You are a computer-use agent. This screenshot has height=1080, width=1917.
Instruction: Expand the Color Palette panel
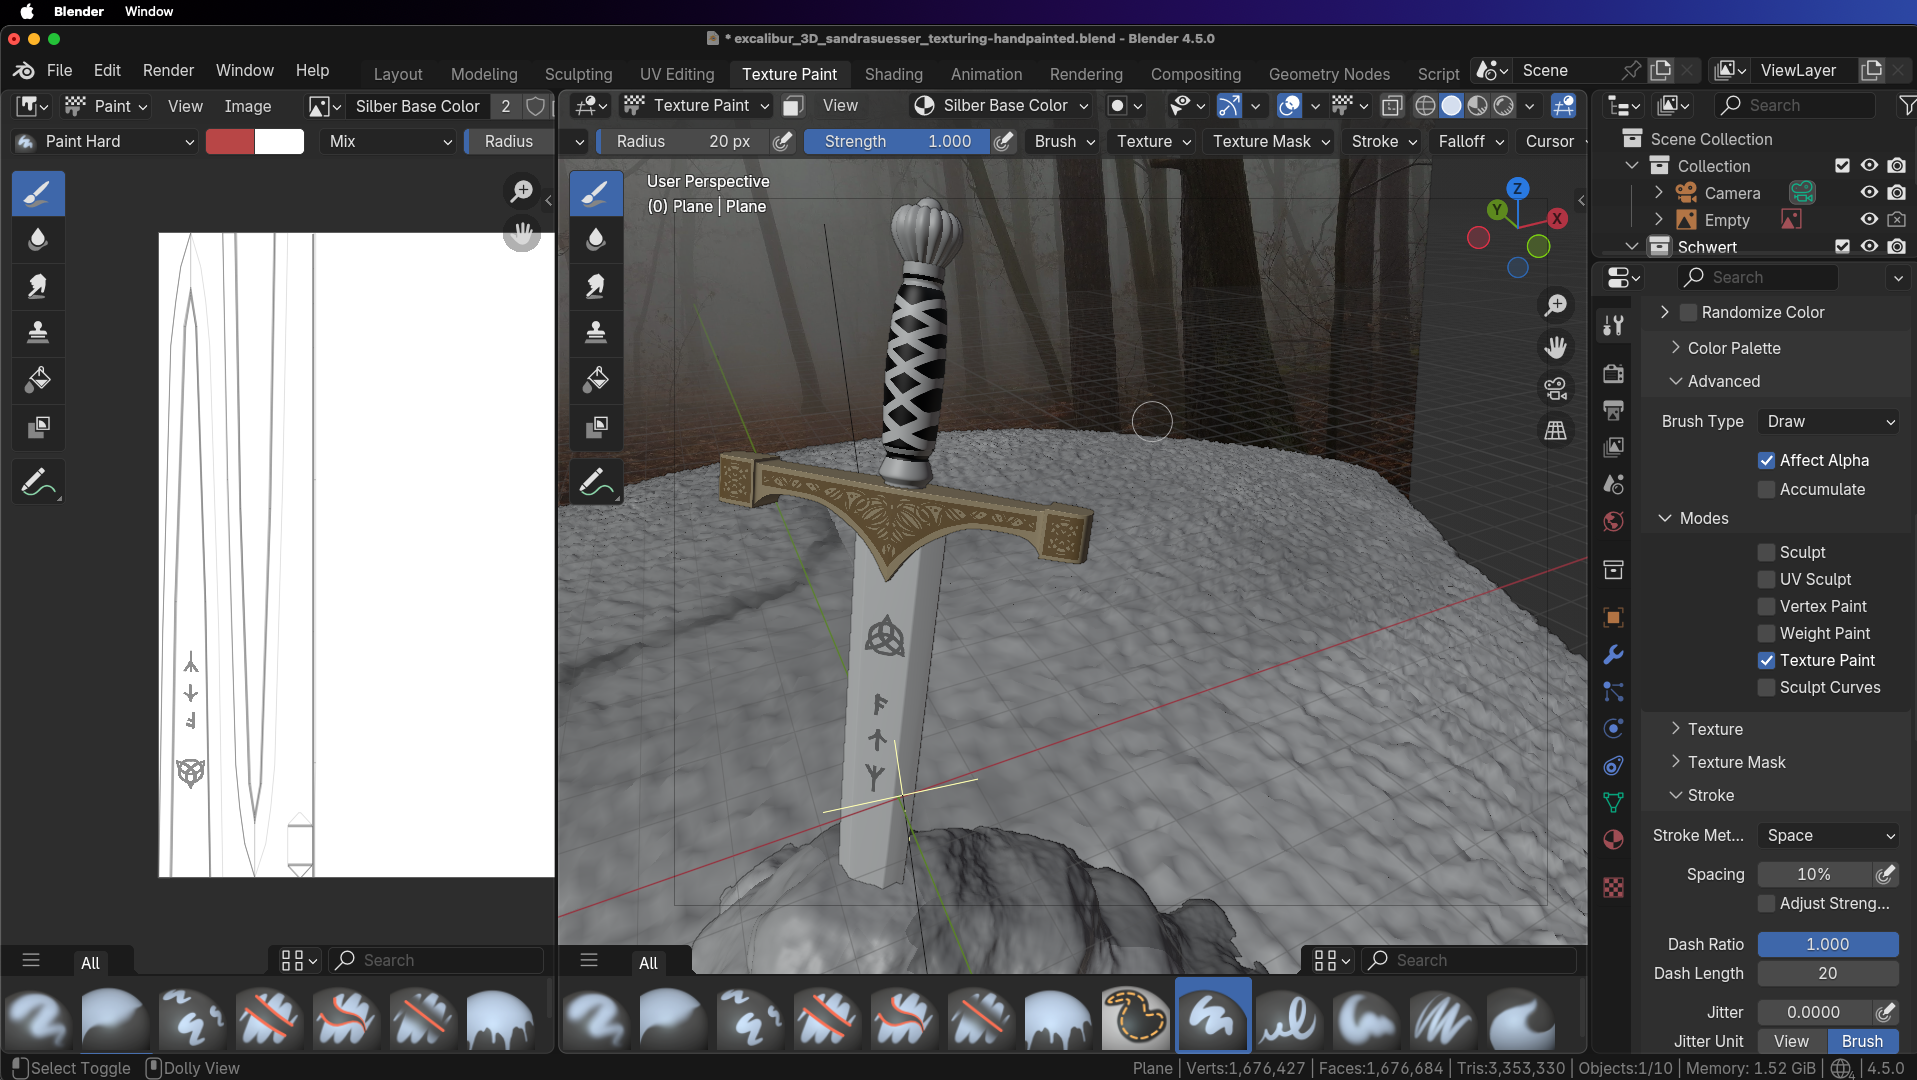pyautogui.click(x=1734, y=348)
